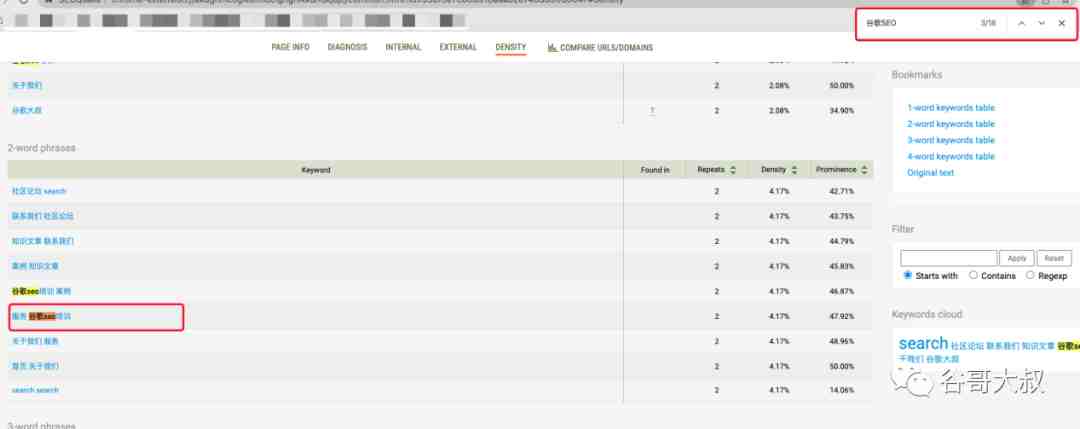This screenshot has height=429, width=1080.
Task: Select the Regexp radio option
Action: coord(1030,275)
